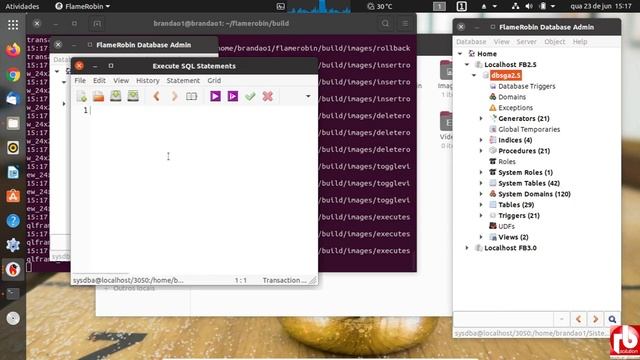Show applications grid in dock
The width and height of the screenshot is (640, 360).
pos(13,25)
